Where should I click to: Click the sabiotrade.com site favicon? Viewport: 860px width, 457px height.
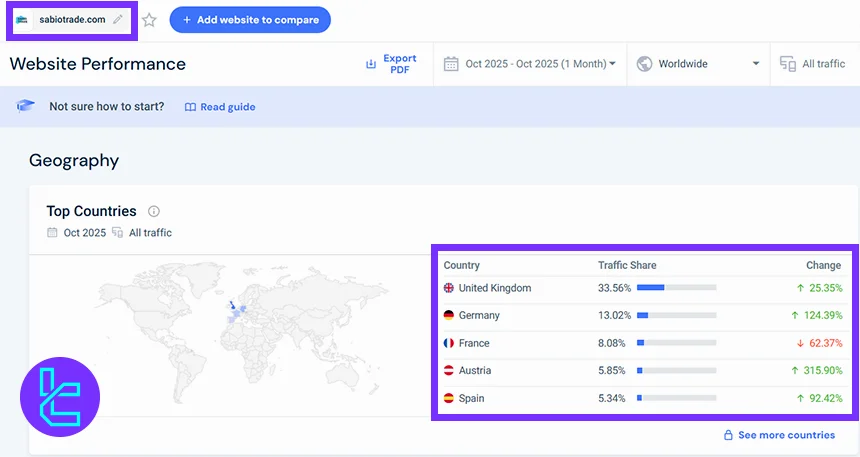[22, 19]
